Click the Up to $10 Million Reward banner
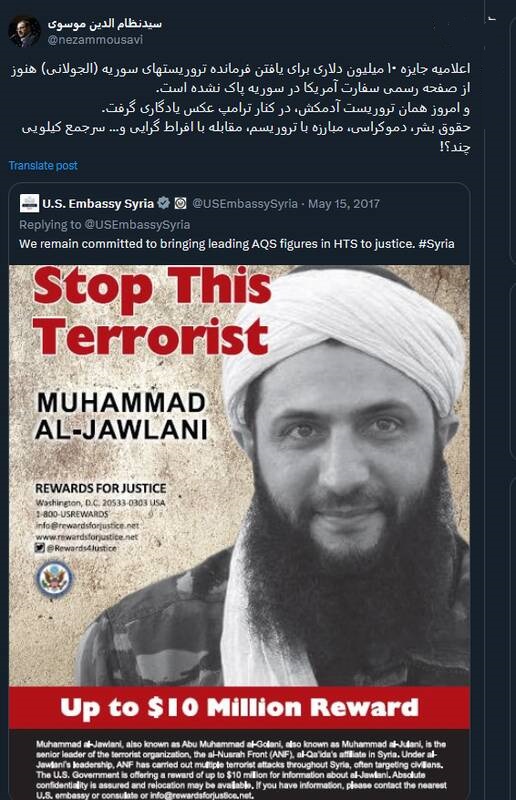Screen dimensions: 516x800 click(x=239, y=707)
